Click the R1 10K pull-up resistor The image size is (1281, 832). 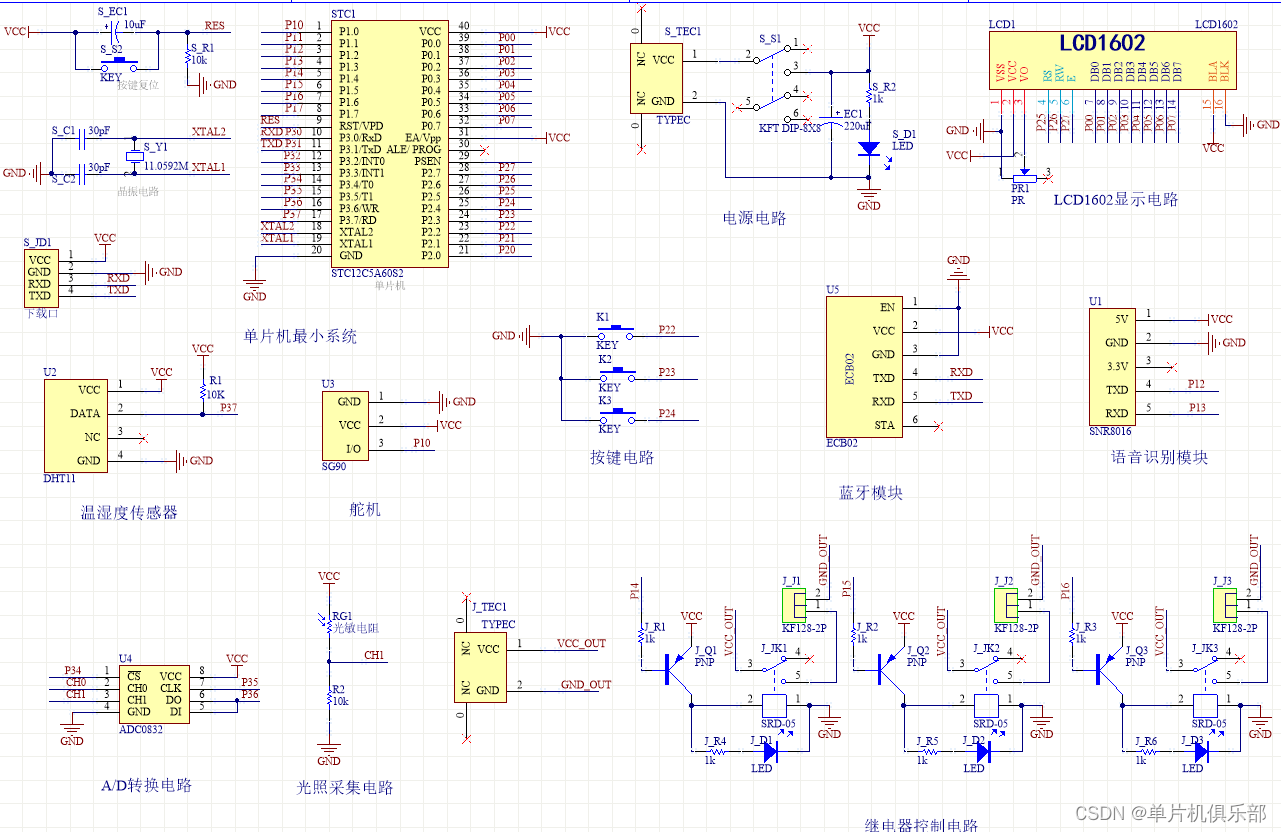pyautogui.click(x=202, y=390)
